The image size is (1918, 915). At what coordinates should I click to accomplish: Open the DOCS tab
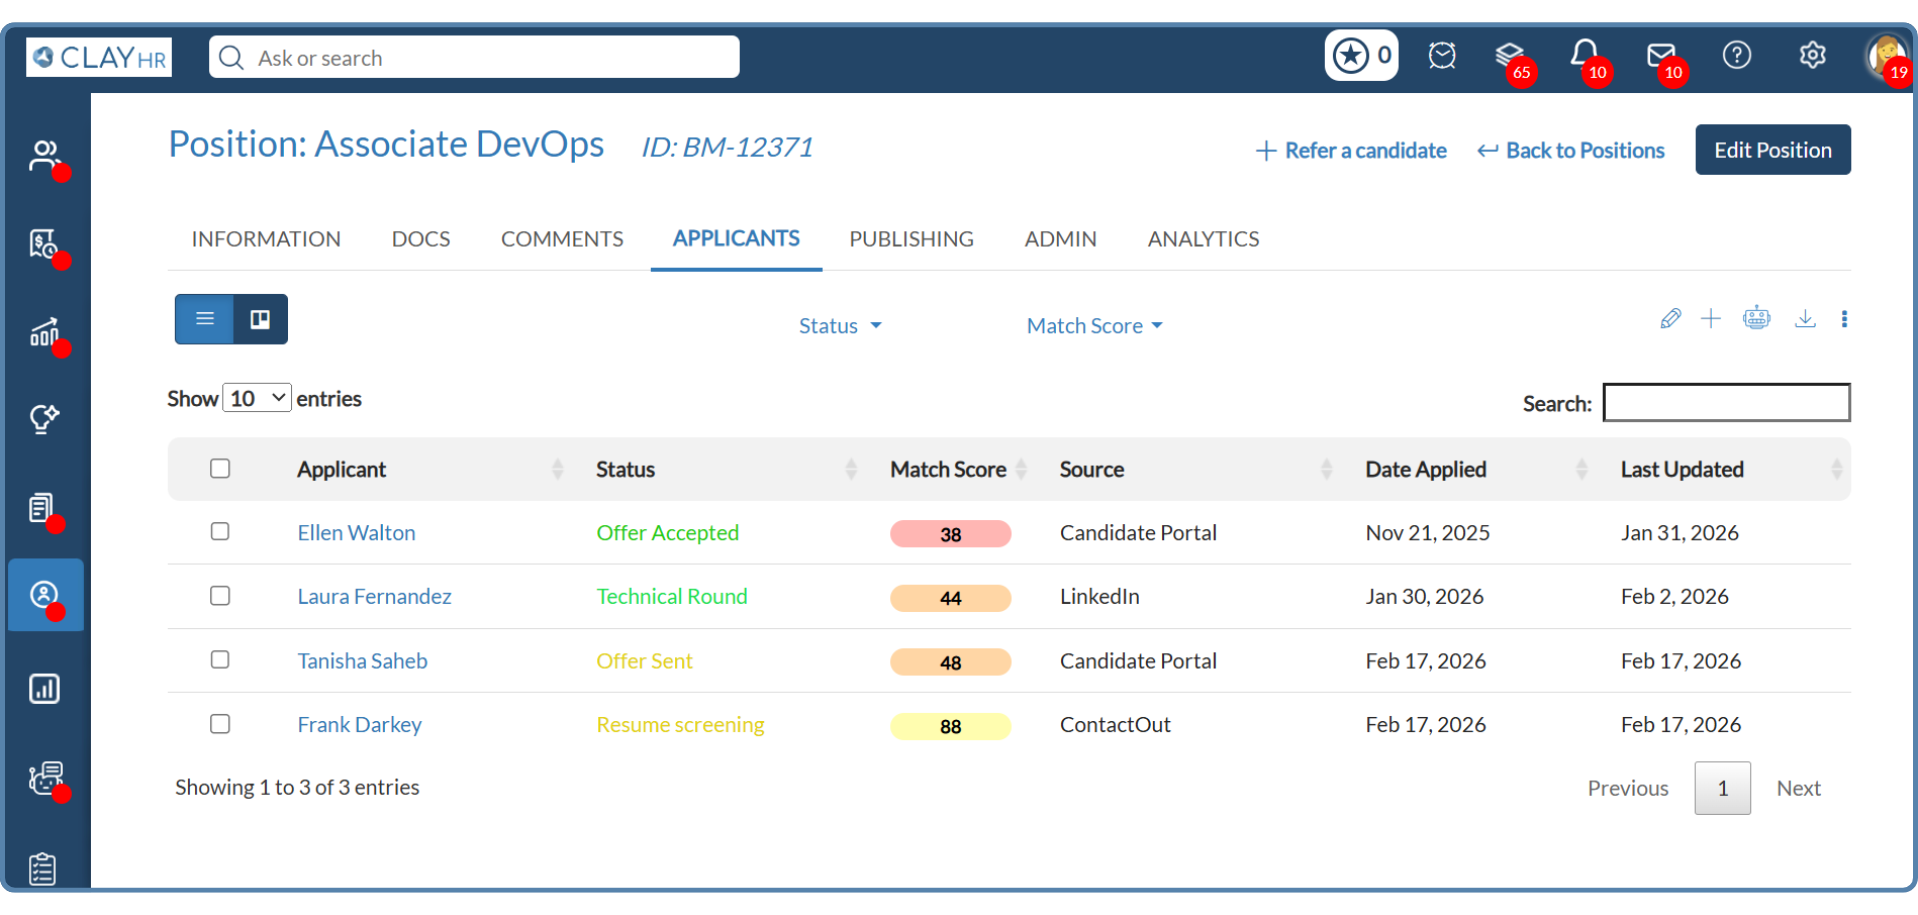point(421,239)
